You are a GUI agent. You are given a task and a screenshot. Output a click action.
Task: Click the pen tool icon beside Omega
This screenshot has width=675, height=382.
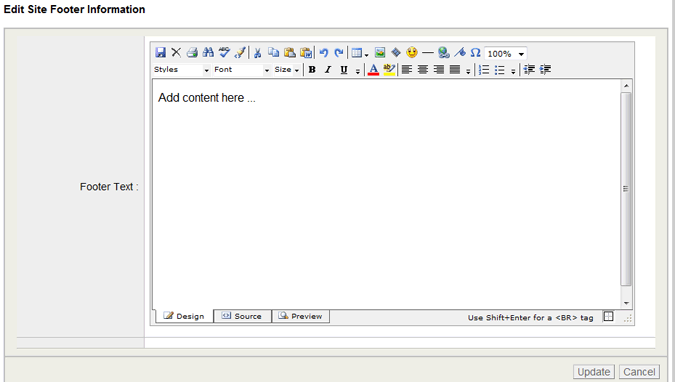coord(460,53)
